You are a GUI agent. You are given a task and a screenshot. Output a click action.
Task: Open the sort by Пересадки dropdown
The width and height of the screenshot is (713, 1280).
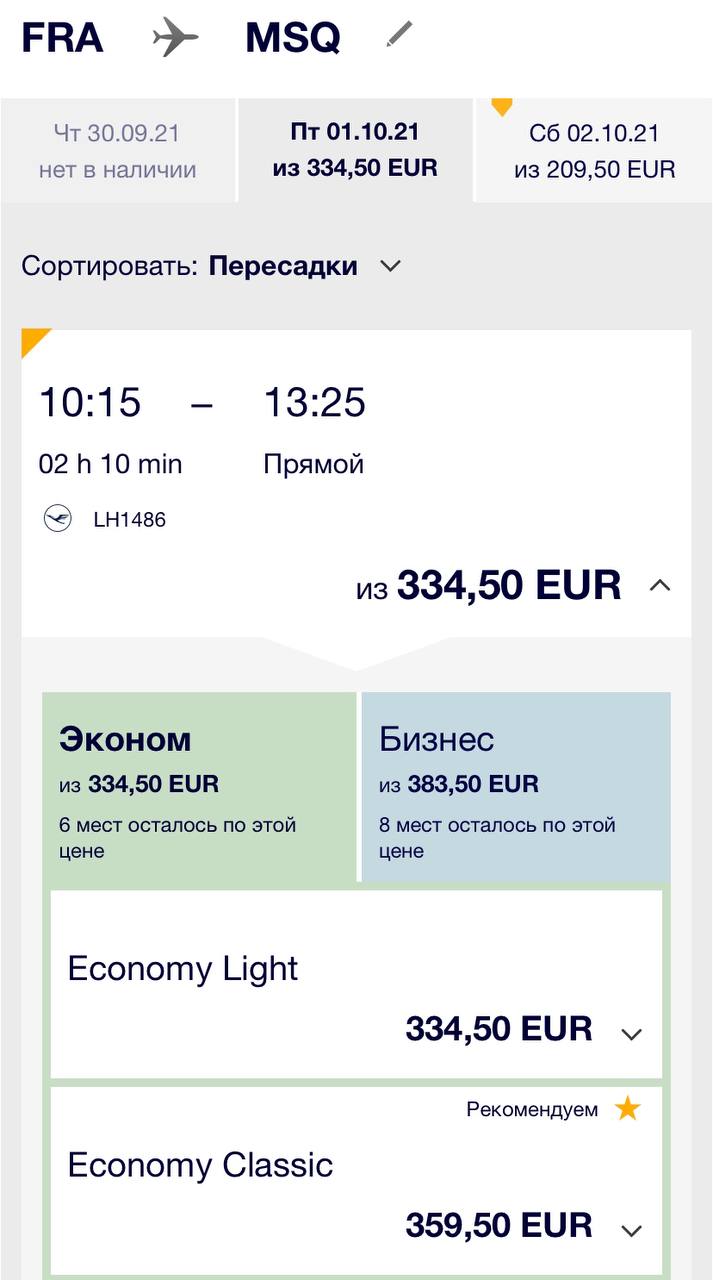point(390,266)
